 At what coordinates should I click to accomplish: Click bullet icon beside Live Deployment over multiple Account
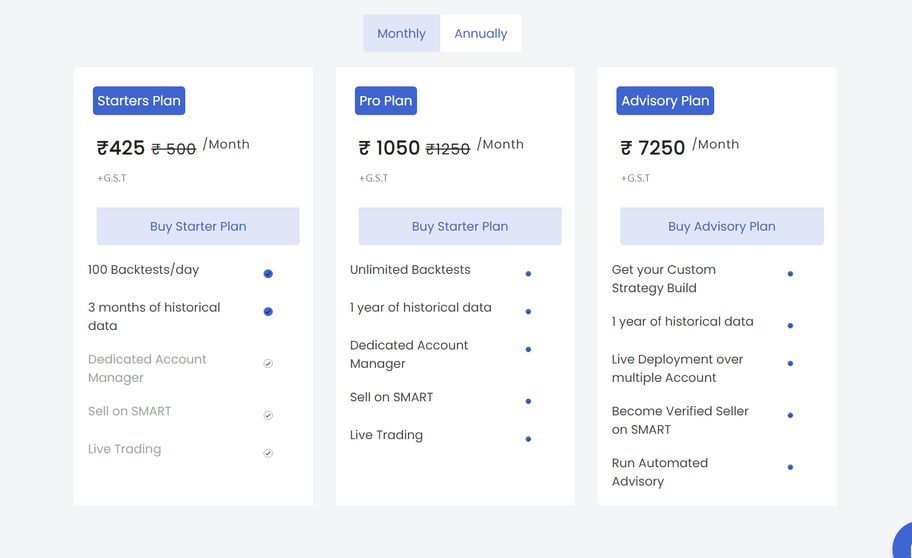790,363
